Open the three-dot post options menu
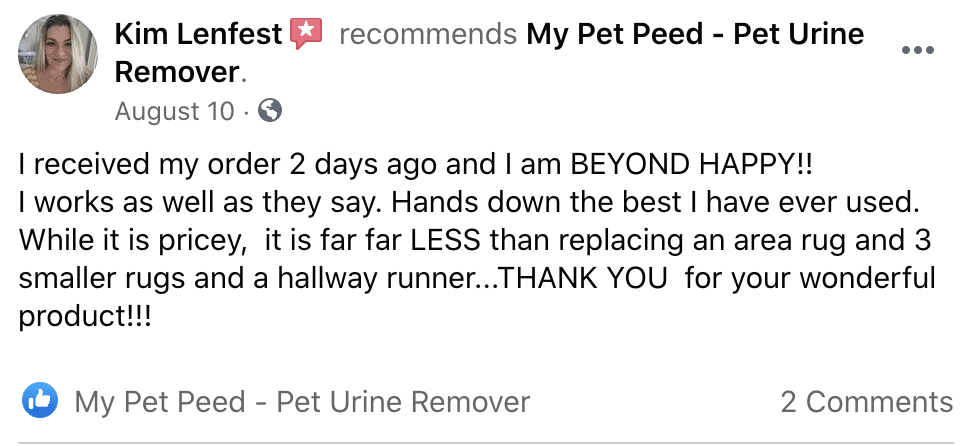Screen dimensions: 970x446 click(918, 50)
